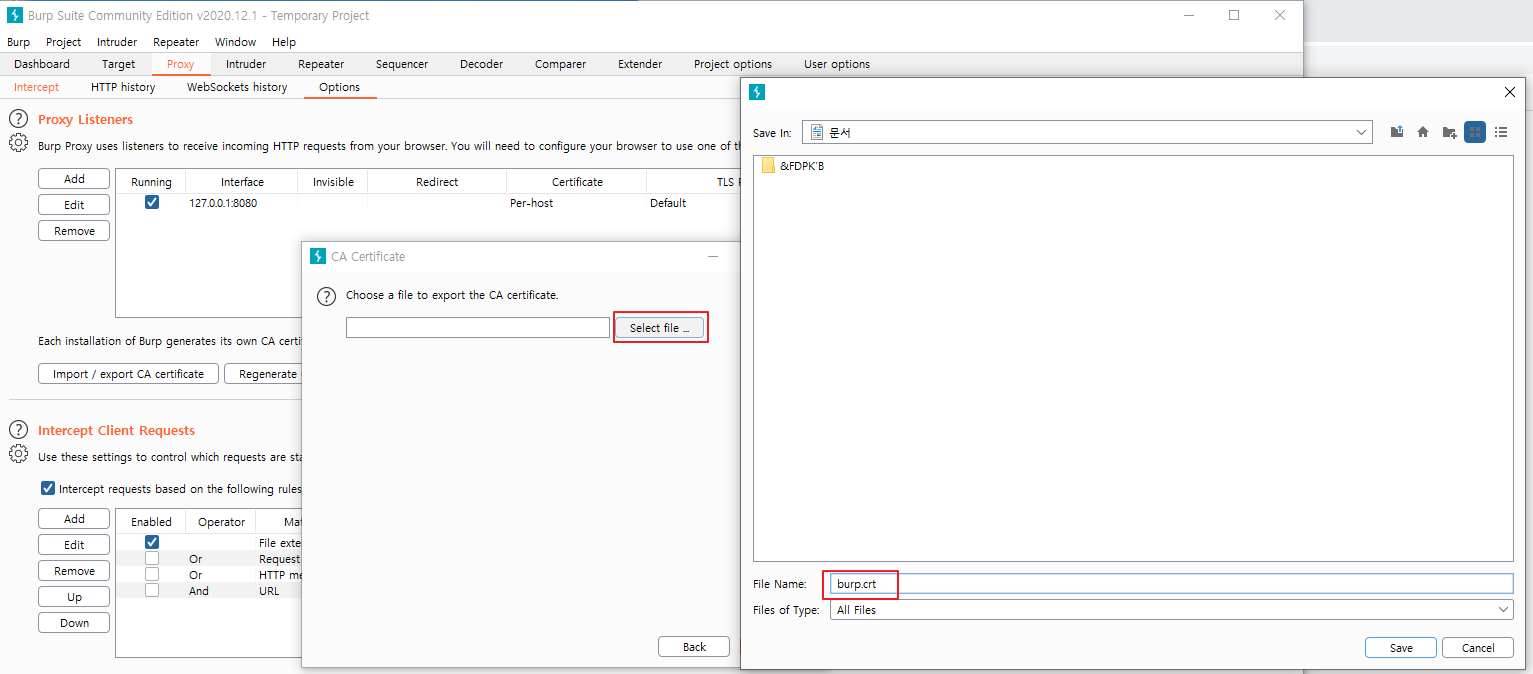Open the &FDPK'B folder icon
This screenshot has width=1533, height=674.
pos(768,166)
